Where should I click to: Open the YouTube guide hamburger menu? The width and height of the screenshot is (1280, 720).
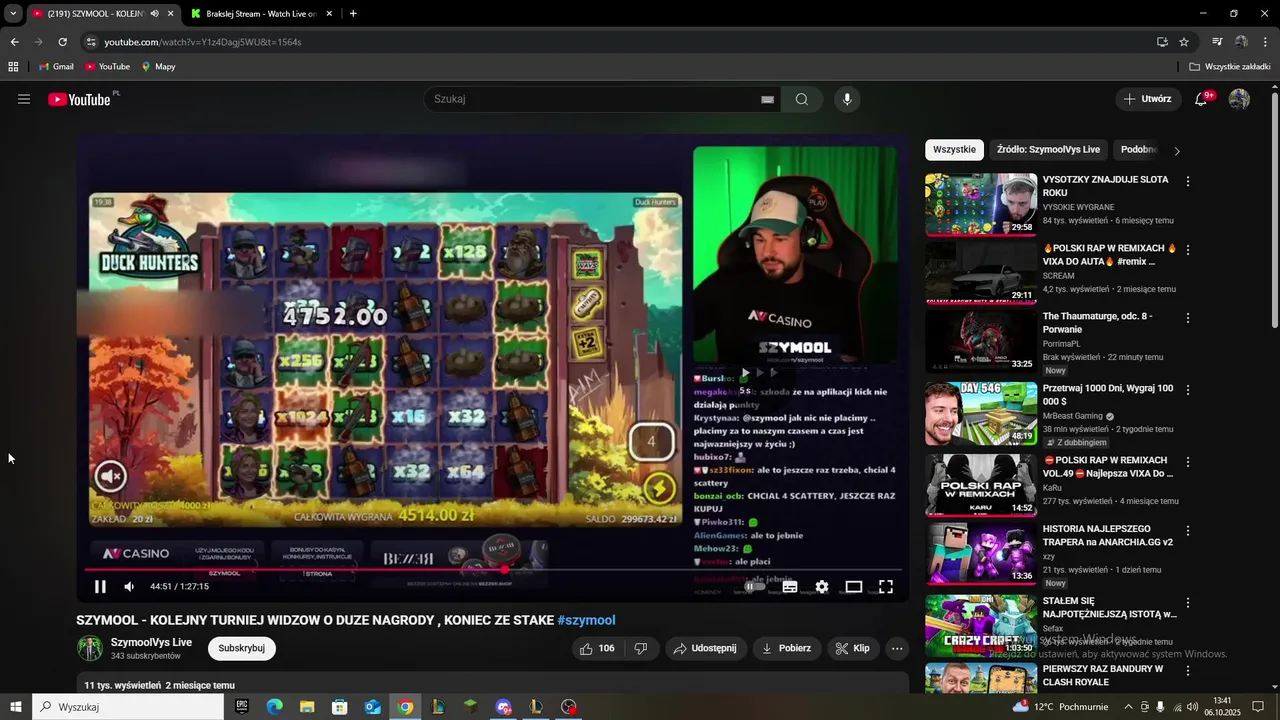[x=24, y=99]
